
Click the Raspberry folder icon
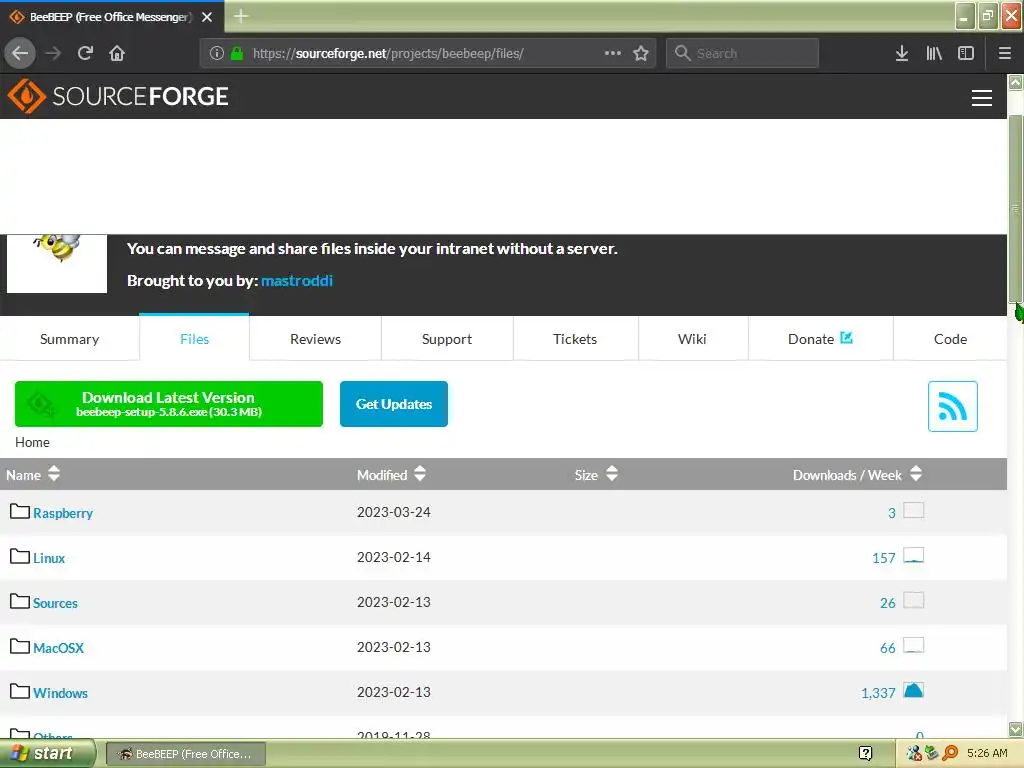point(20,511)
